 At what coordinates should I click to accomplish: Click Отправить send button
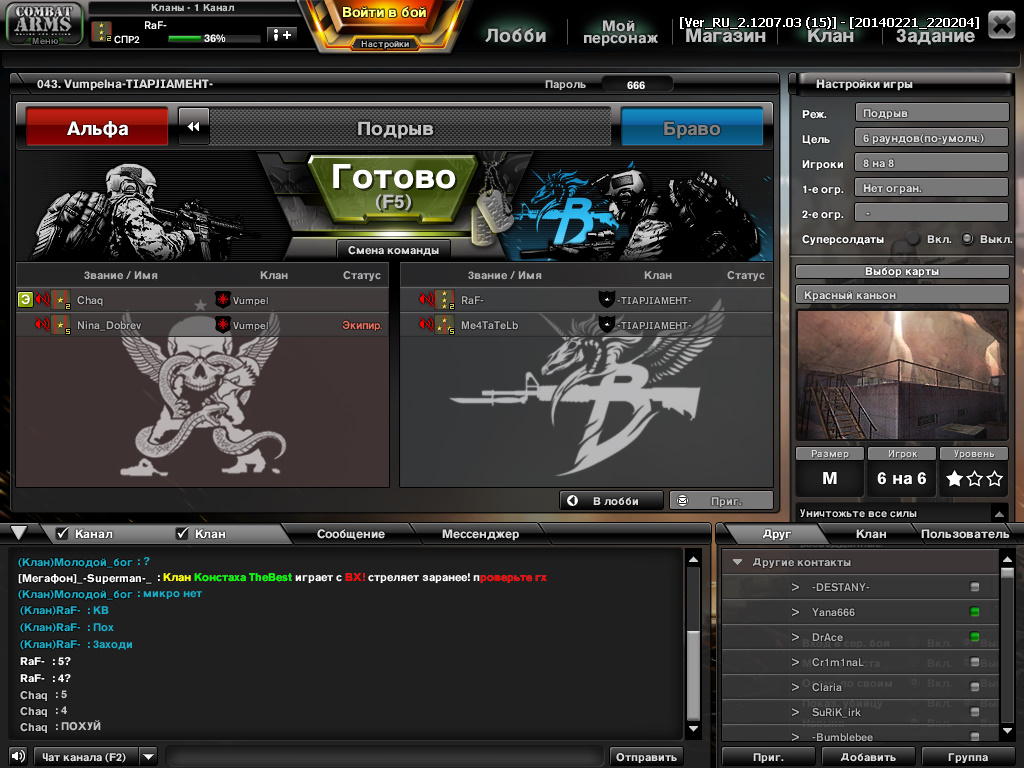tap(646, 757)
